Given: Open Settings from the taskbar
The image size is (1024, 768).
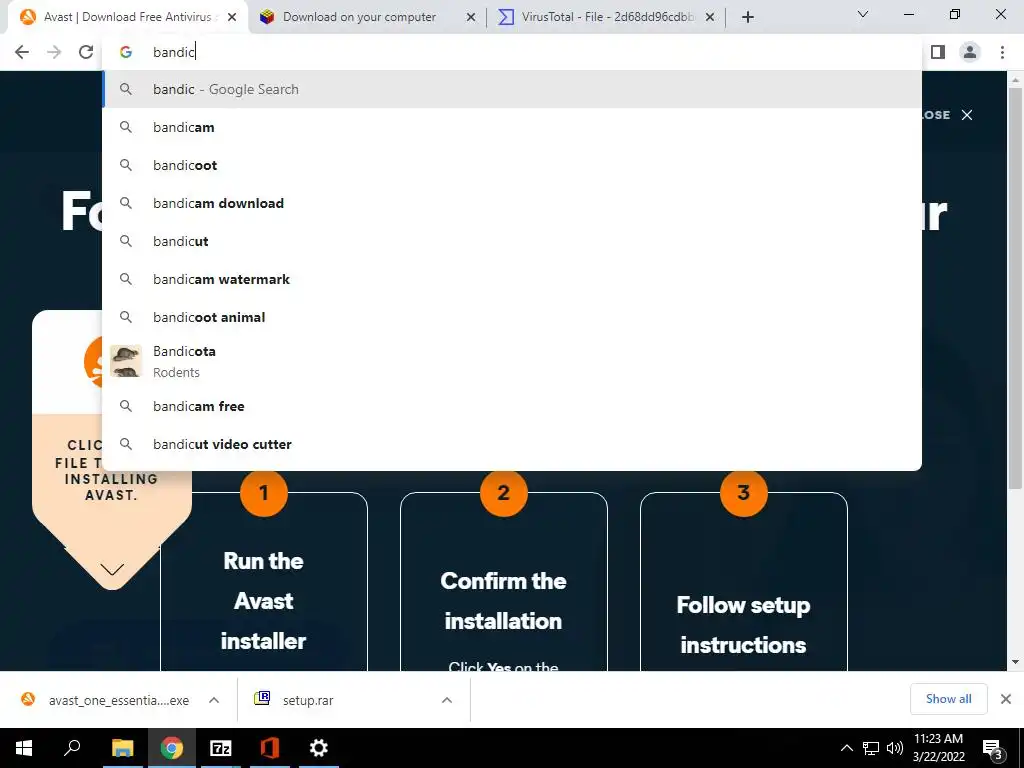Looking at the screenshot, I should tap(319, 748).
